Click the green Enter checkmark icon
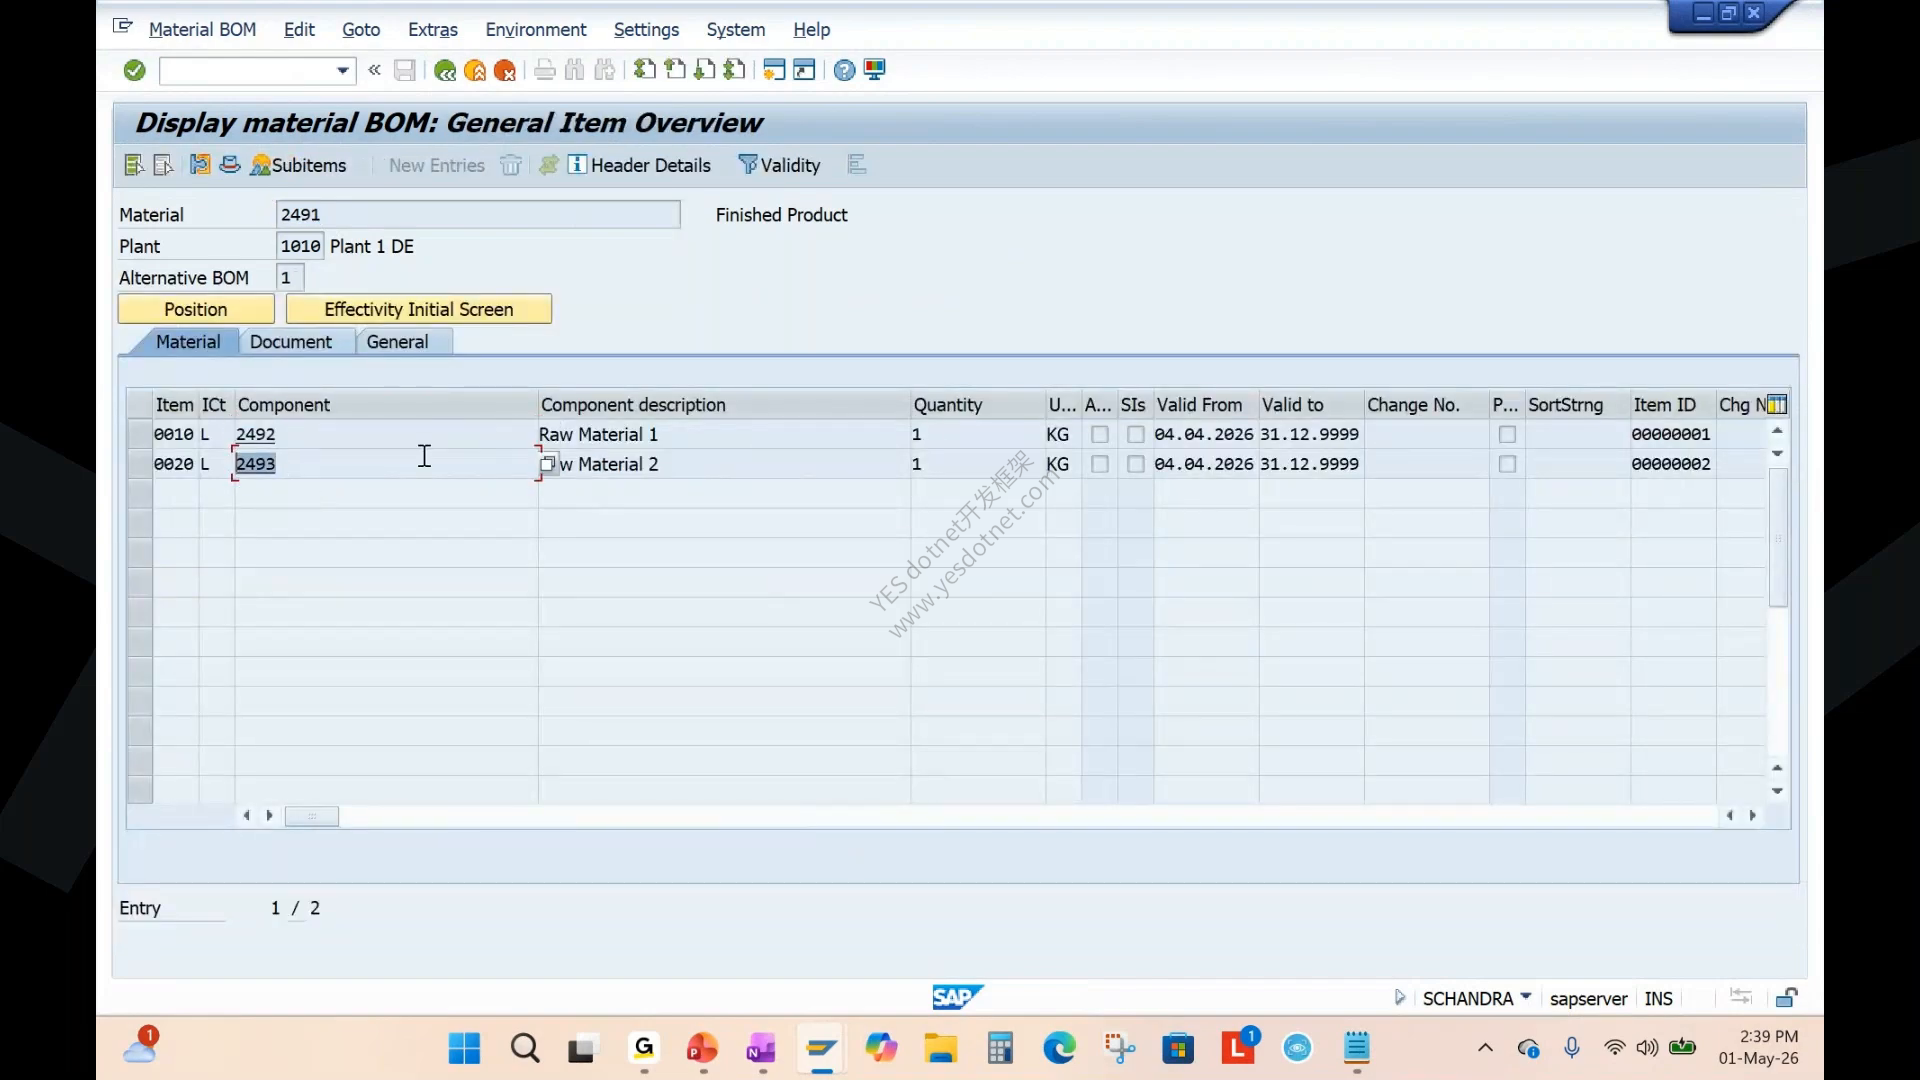Screen dimensions: 1920x1080 pyautogui.click(x=135, y=70)
